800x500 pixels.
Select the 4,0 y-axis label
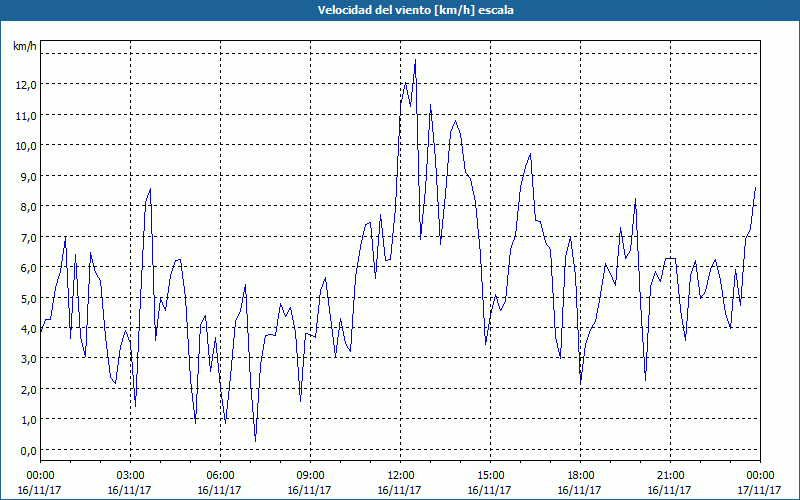pyautogui.click(x=28, y=329)
